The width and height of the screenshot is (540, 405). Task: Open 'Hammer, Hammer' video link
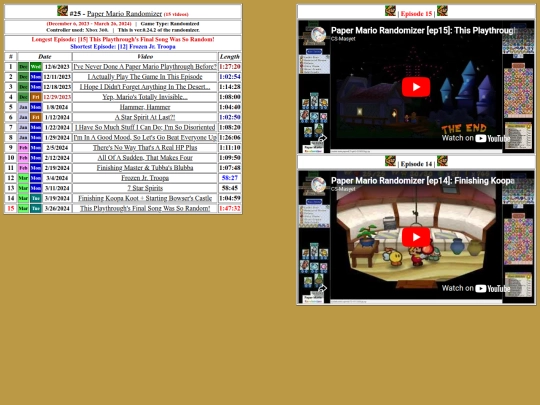click(x=145, y=107)
